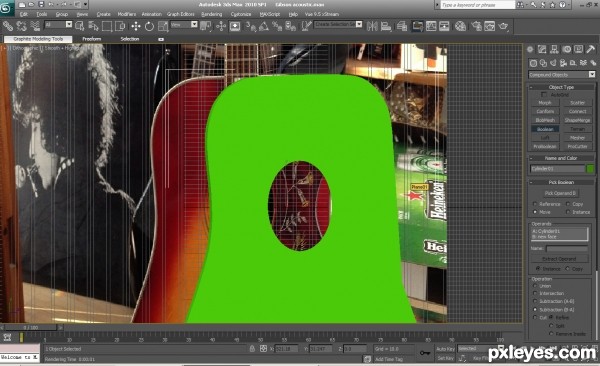Screen dimensions: 600x366
Task: Collapse the Object Type rollout
Action: coord(561,87)
